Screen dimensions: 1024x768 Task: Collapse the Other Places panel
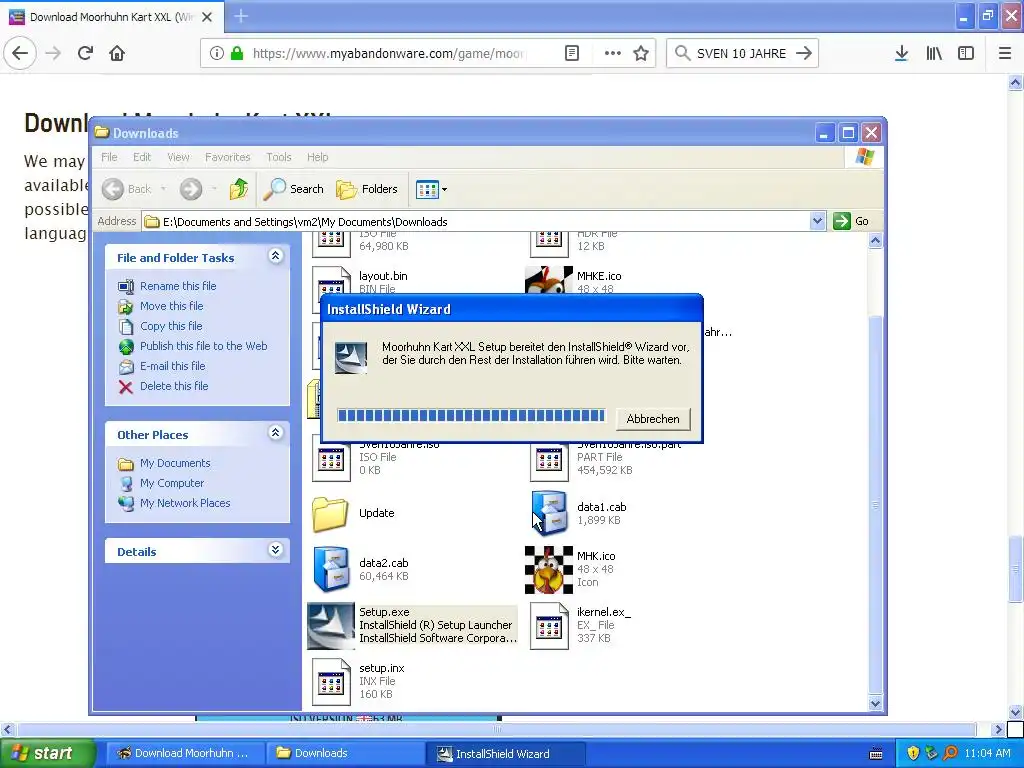click(x=276, y=433)
